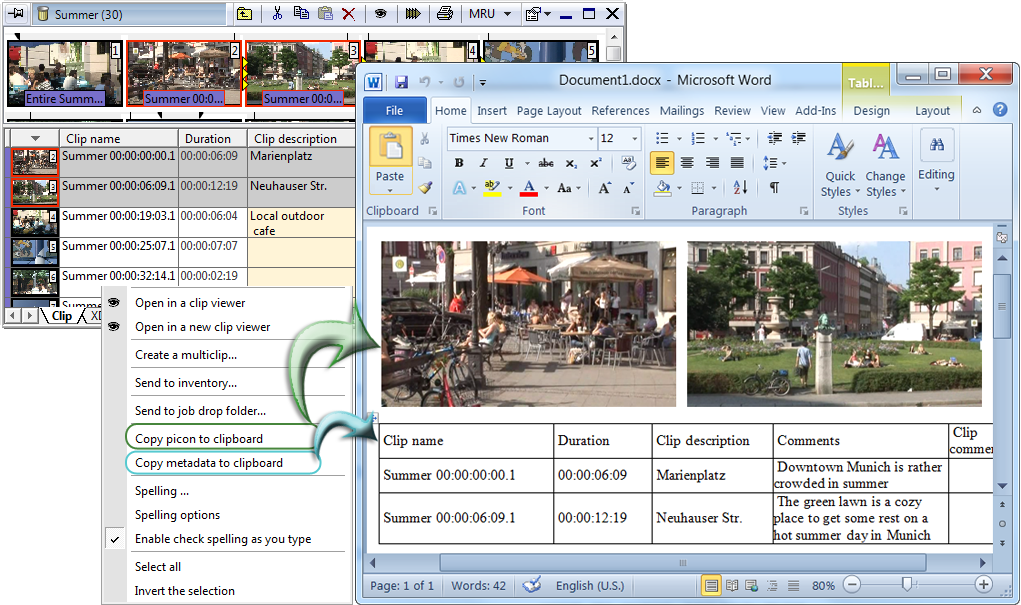Select the Local outdoor cafe clip row

pos(182,223)
